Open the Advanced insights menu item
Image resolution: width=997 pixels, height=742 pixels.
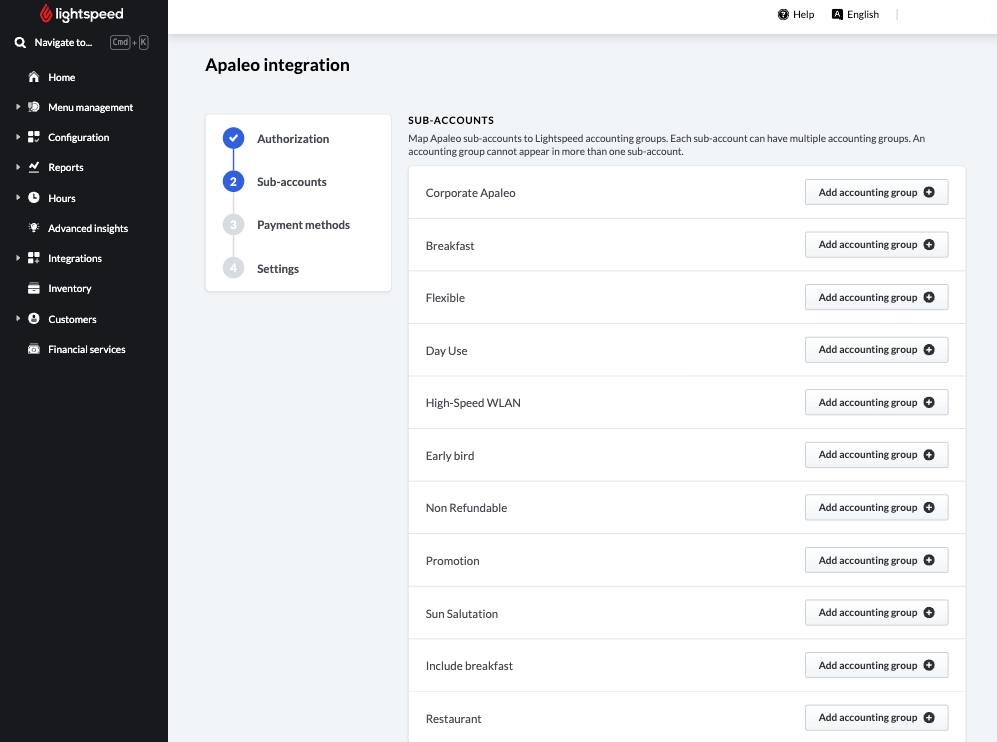pos(88,228)
